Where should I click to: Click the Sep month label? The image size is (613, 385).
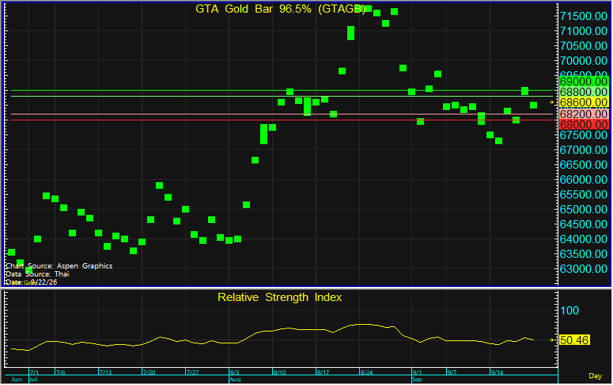417,380
